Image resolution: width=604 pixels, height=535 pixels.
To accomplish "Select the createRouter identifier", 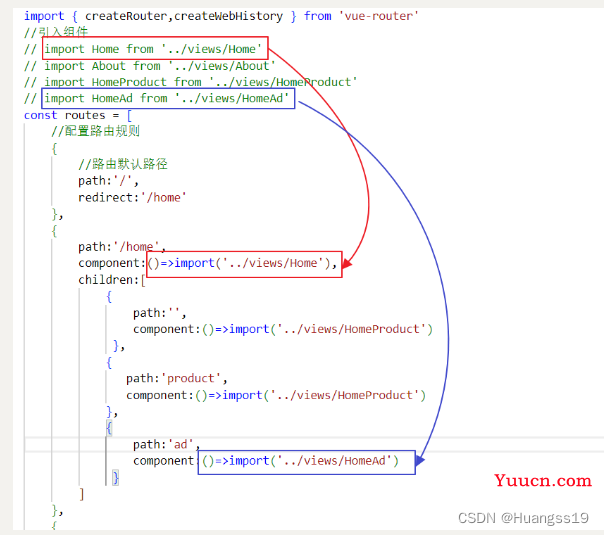I will click(x=126, y=16).
